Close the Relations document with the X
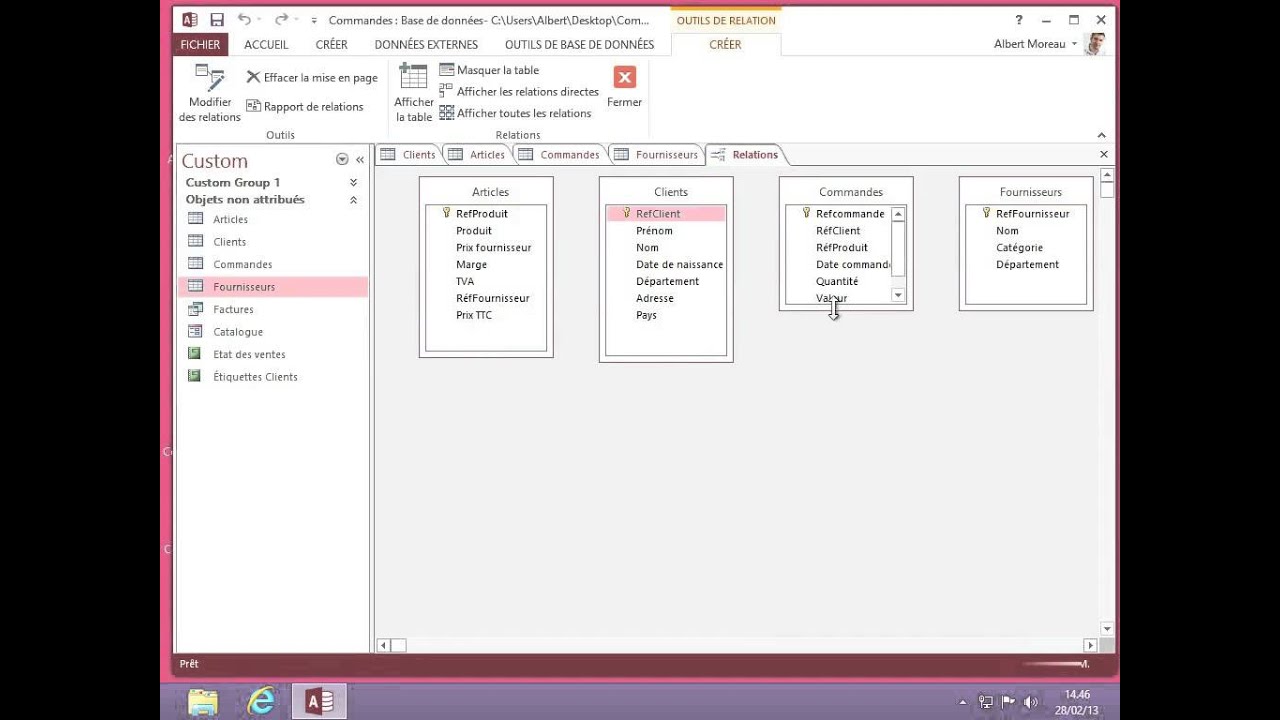The width and height of the screenshot is (1280, 720). 1104,154
